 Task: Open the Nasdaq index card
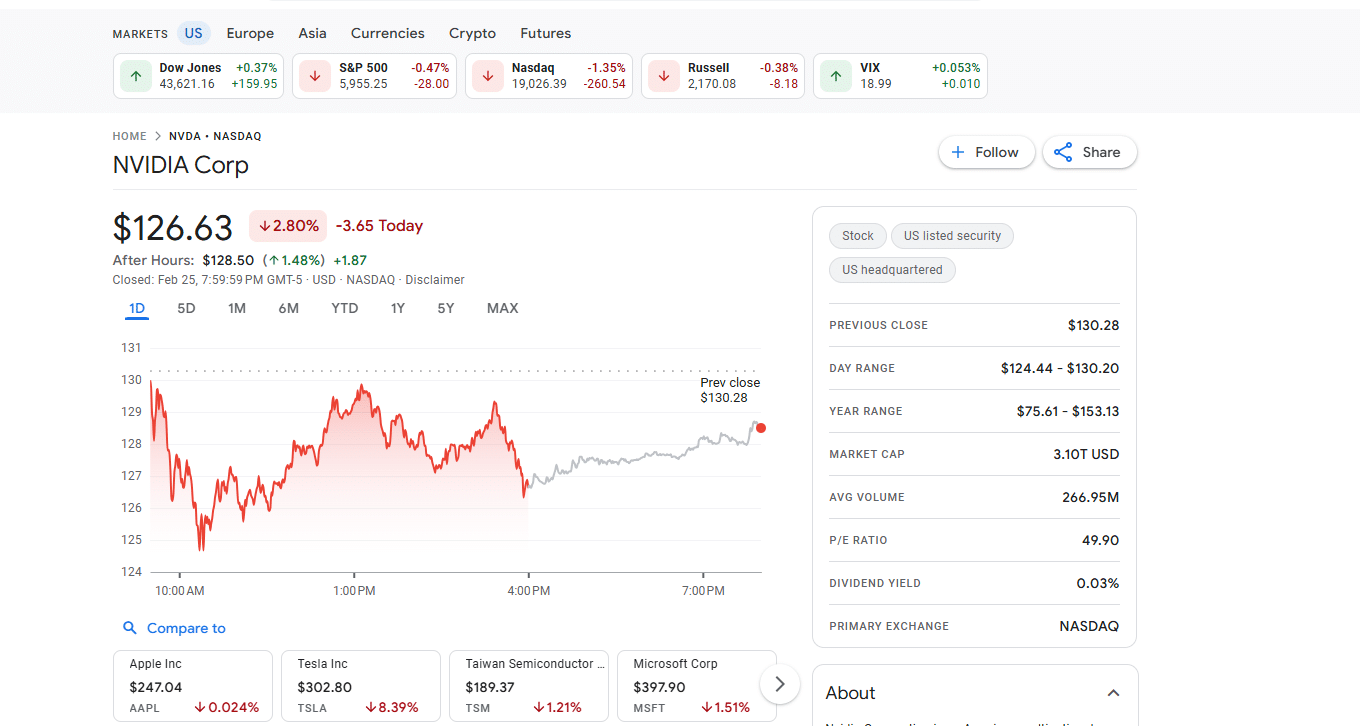point(549,76)
